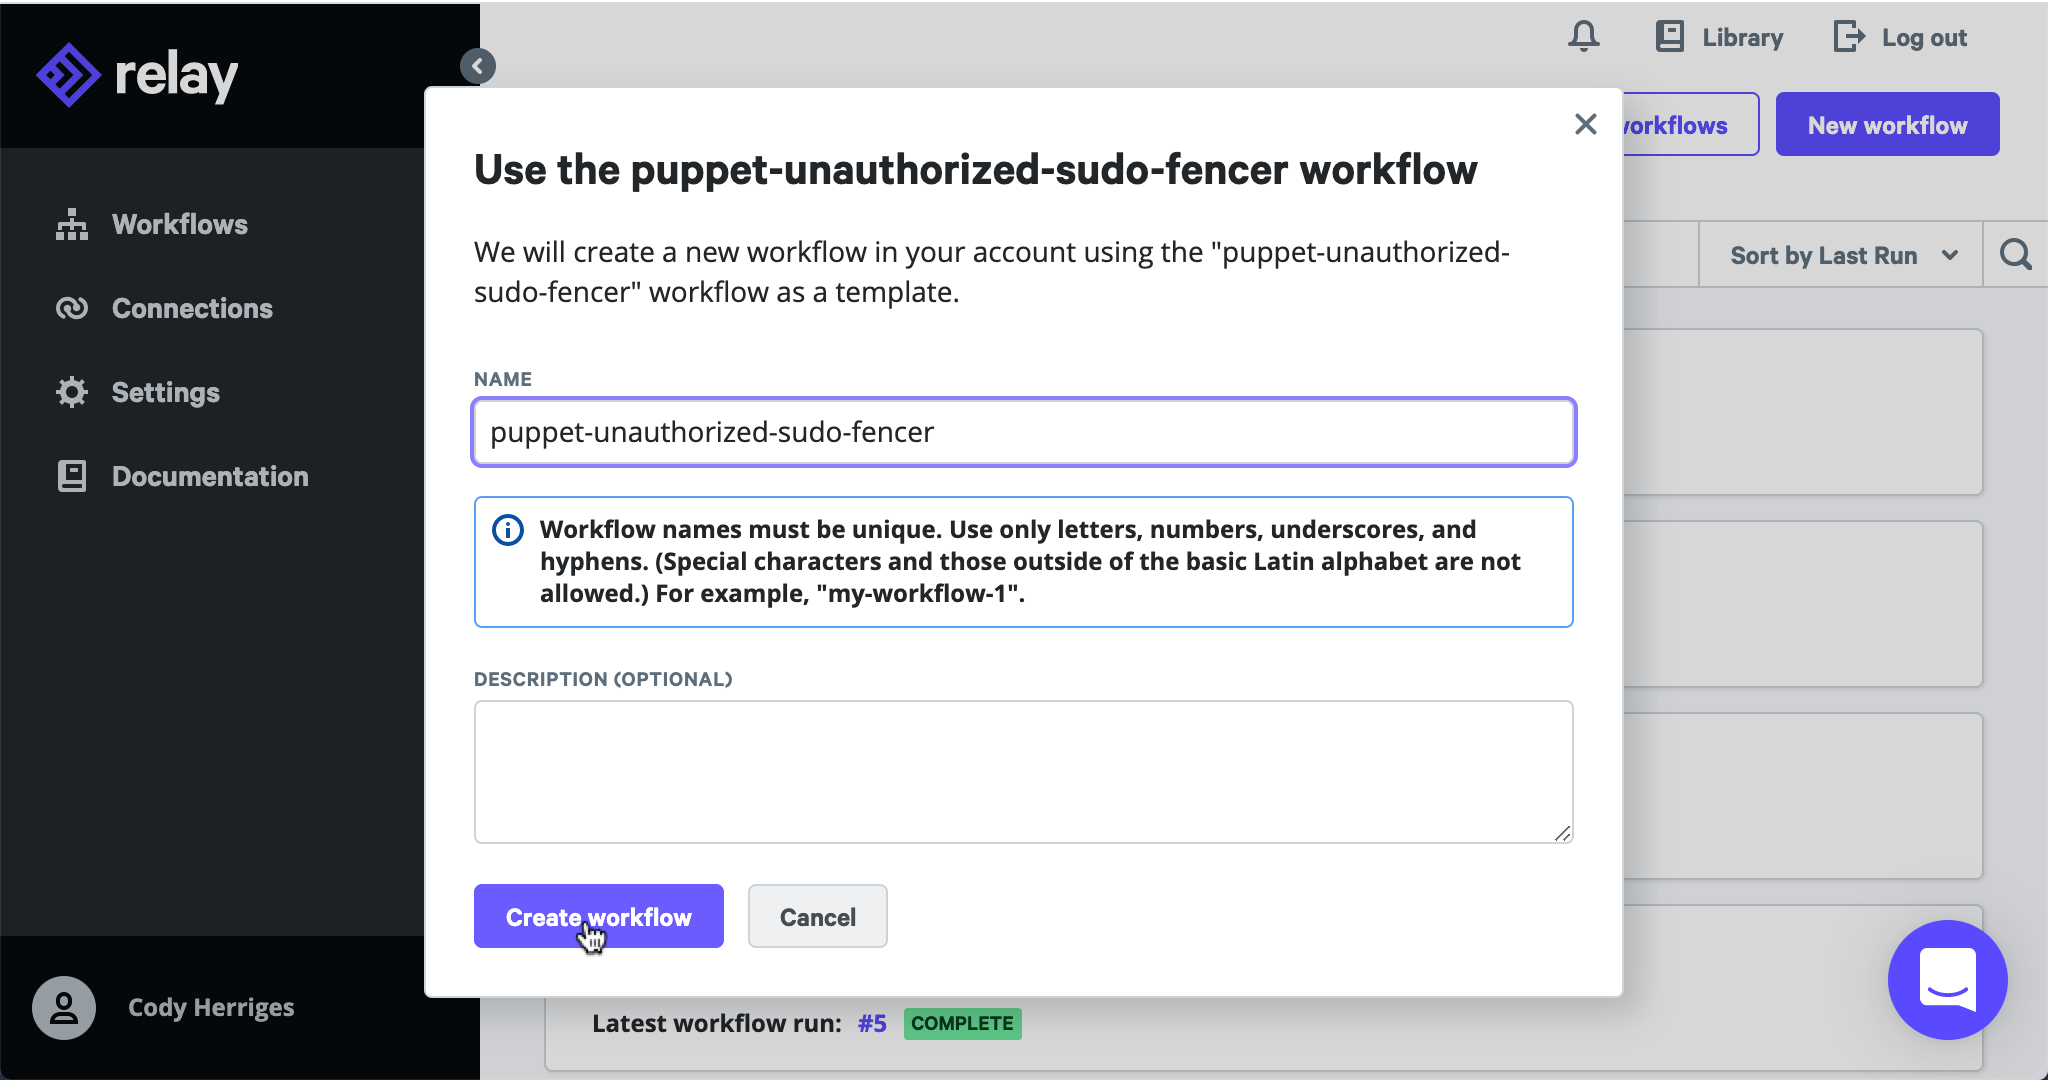The image size is (2048, 1080).
Task: Select Settings in the sidebar menu
Action: [165, 392]
